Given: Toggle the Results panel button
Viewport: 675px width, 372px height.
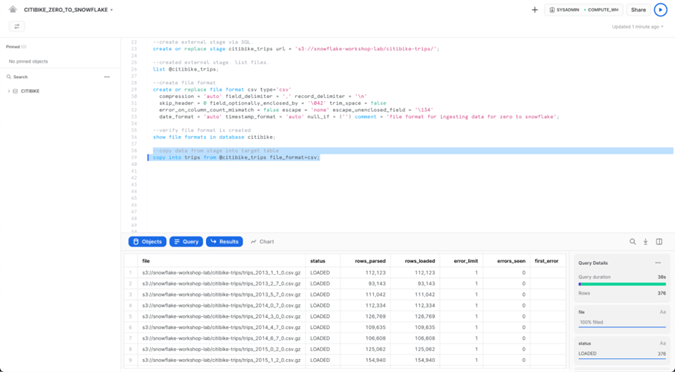Looking at the screenshot, I should [224, 242].
